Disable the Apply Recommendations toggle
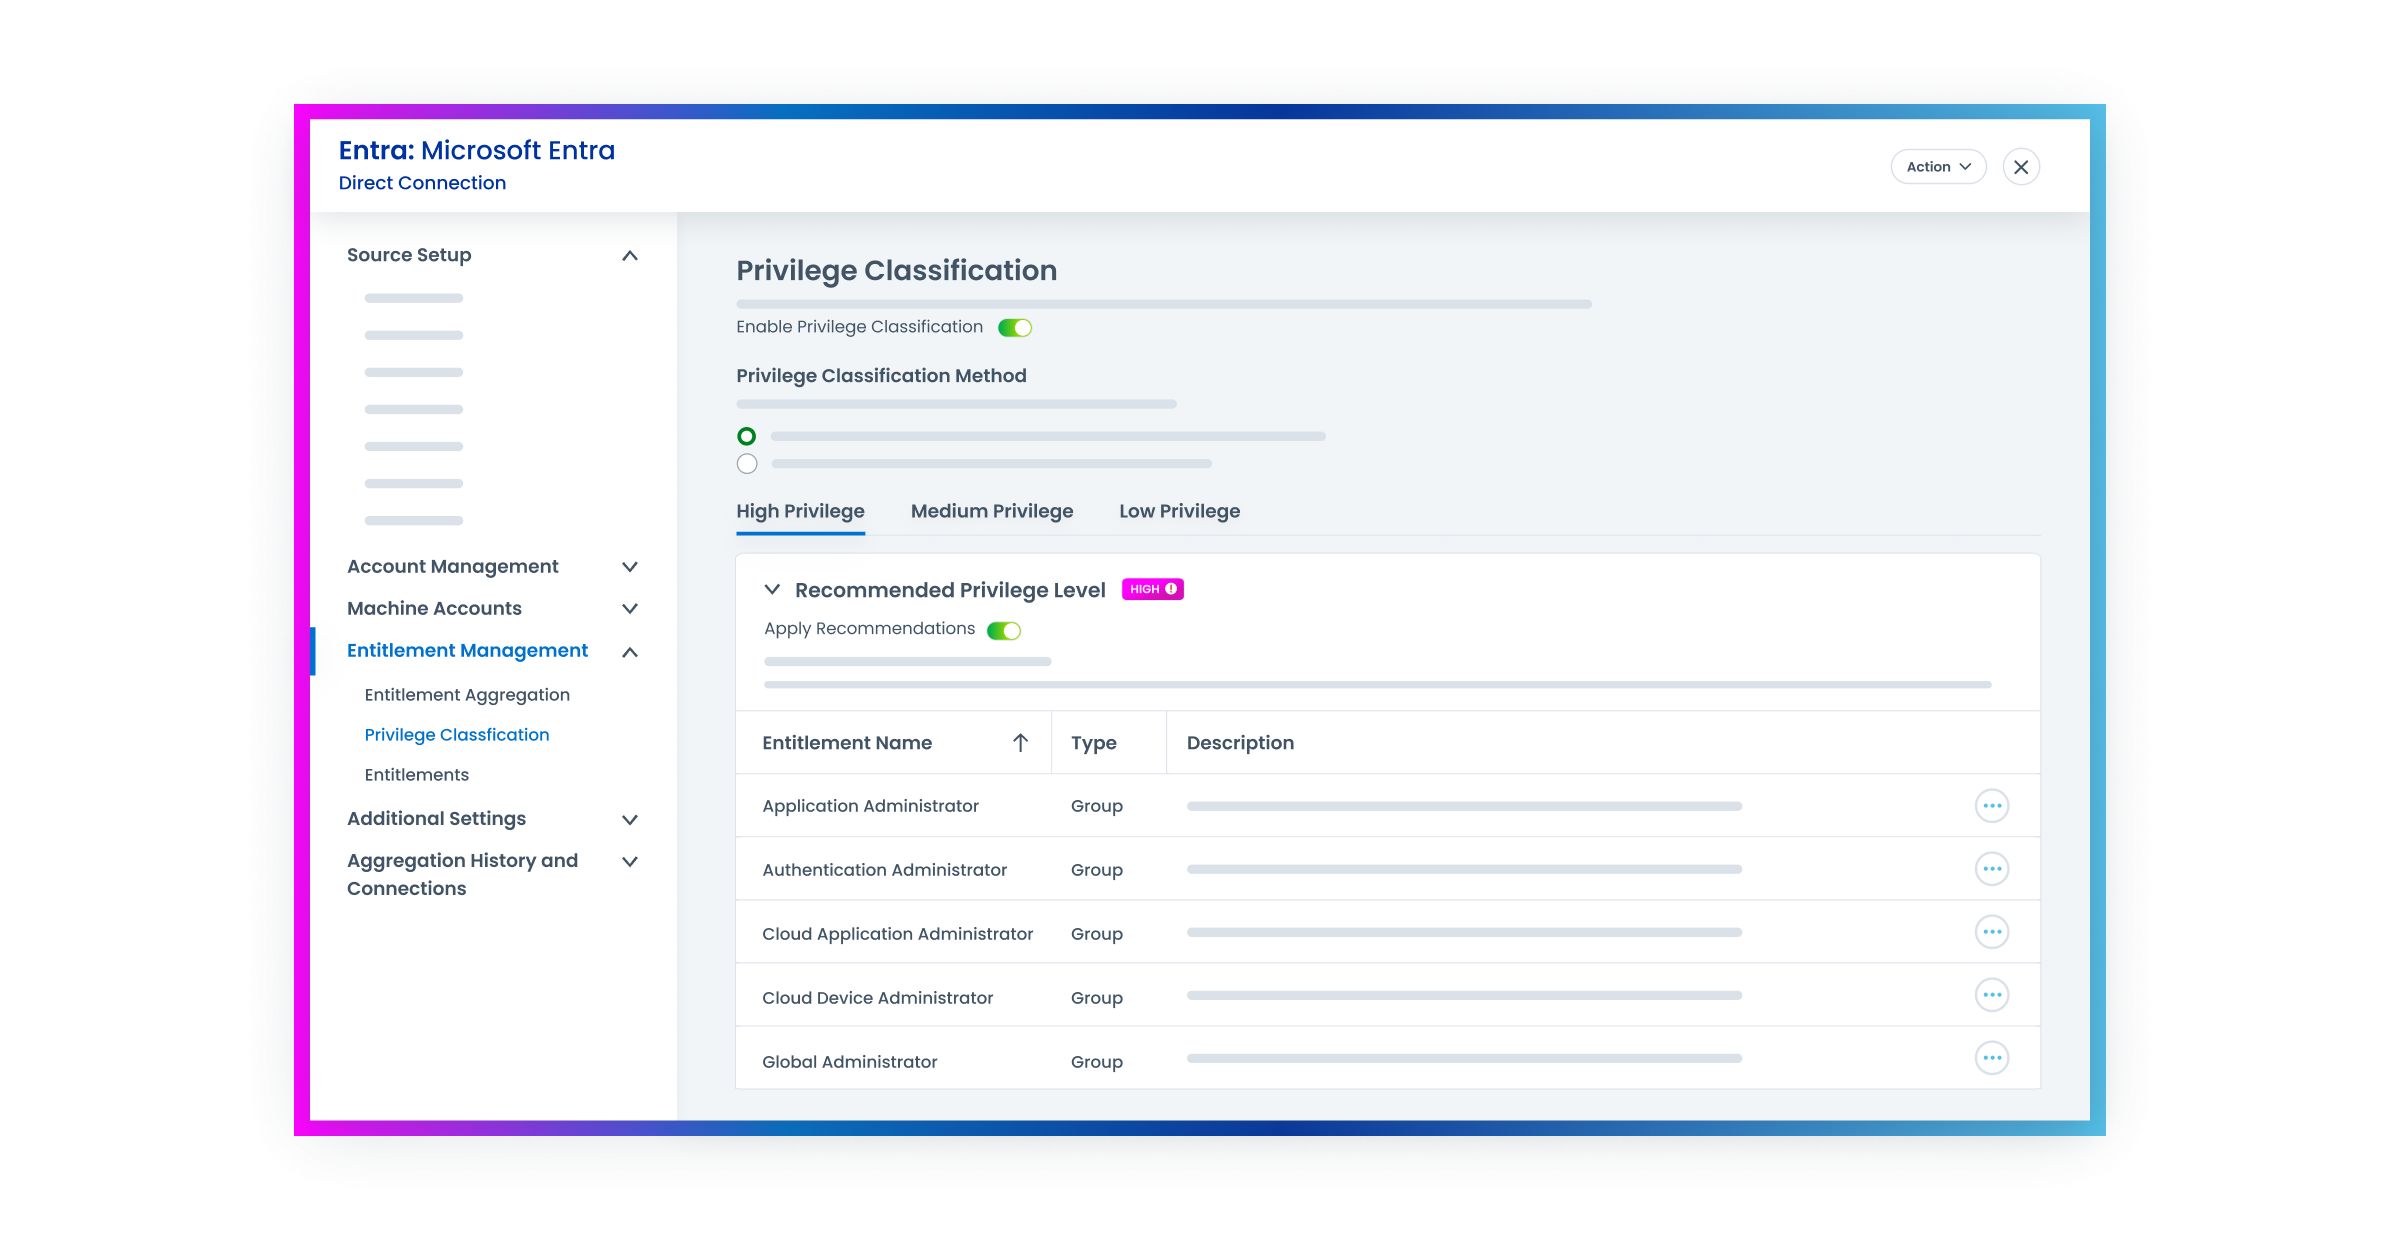Image resolution: width=2400 pixels, height=1240 pixels. pos(1003,631)
